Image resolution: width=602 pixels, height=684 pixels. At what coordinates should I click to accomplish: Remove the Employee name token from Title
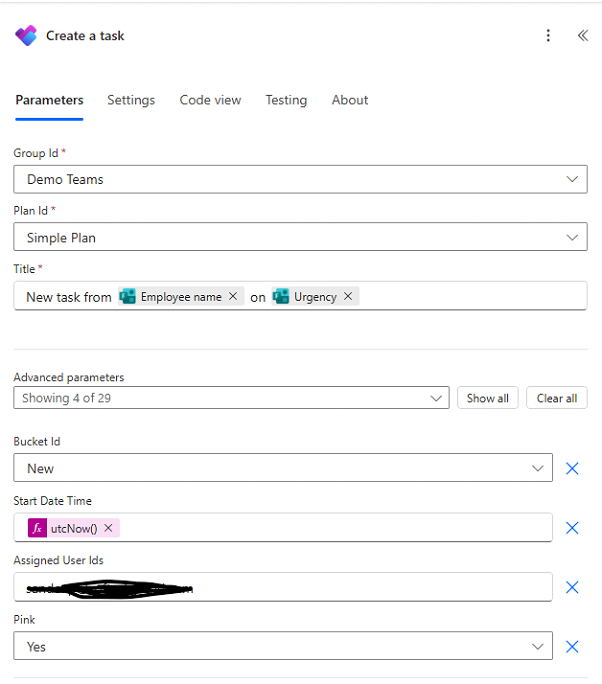coord(233,297)
